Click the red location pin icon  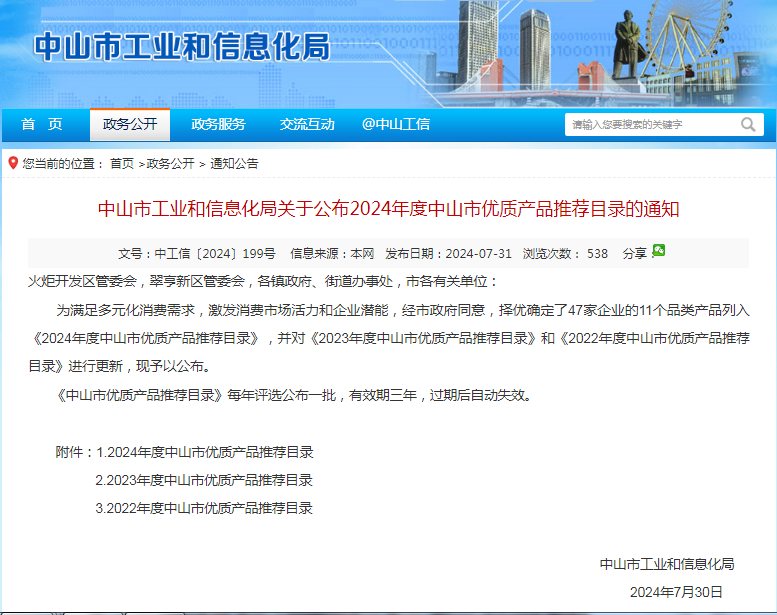(x=12, y=163)
